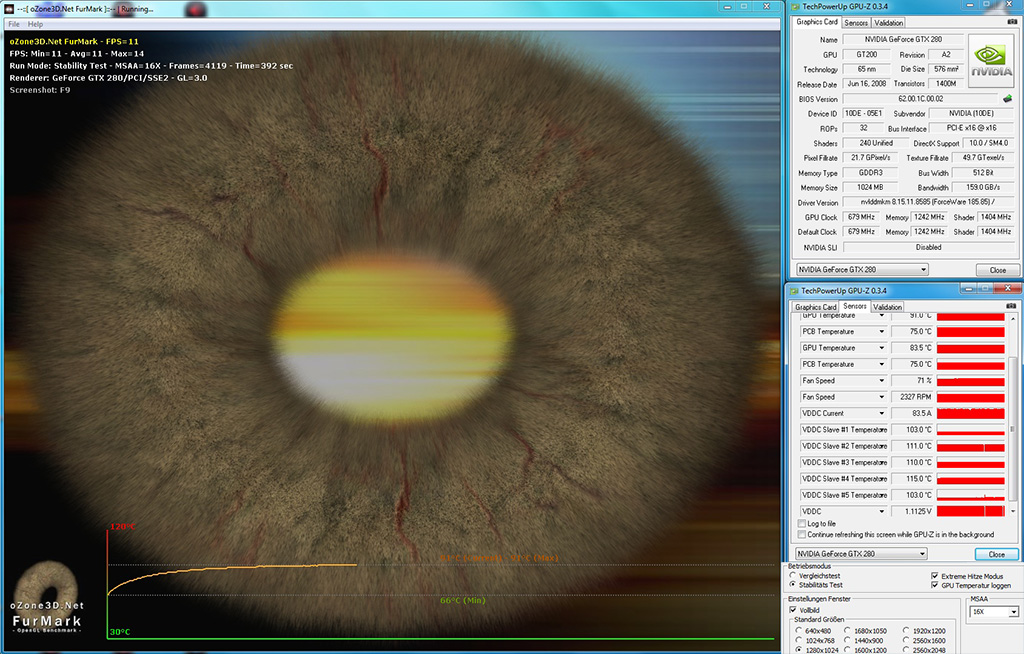This screenshot has height=654, width=1024.
Task: Click the Shaders value 240 Unified
Action: tap(876, 143)
